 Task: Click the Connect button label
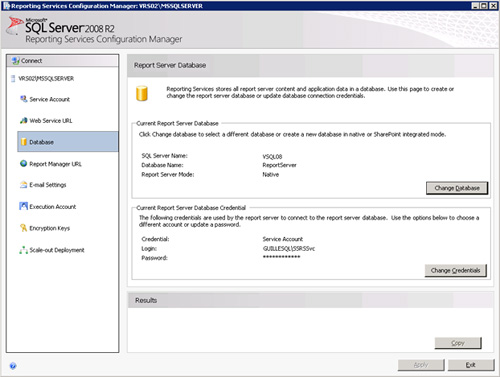(x=31, y=61)
